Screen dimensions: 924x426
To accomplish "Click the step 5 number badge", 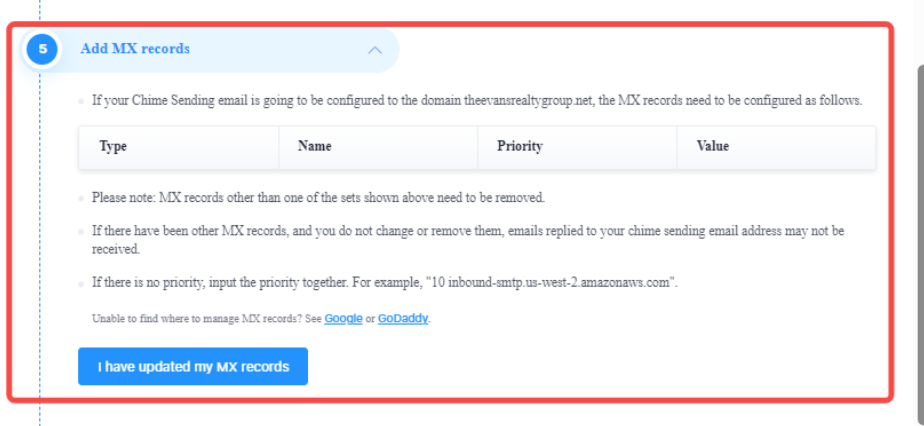I will pyautogui.click(x=42, y=49).
